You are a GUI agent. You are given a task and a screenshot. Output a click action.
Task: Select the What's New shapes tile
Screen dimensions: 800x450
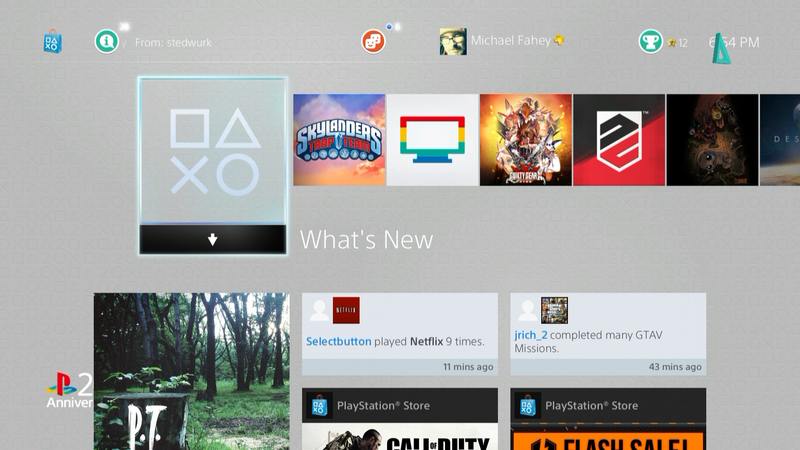(213, 151)
